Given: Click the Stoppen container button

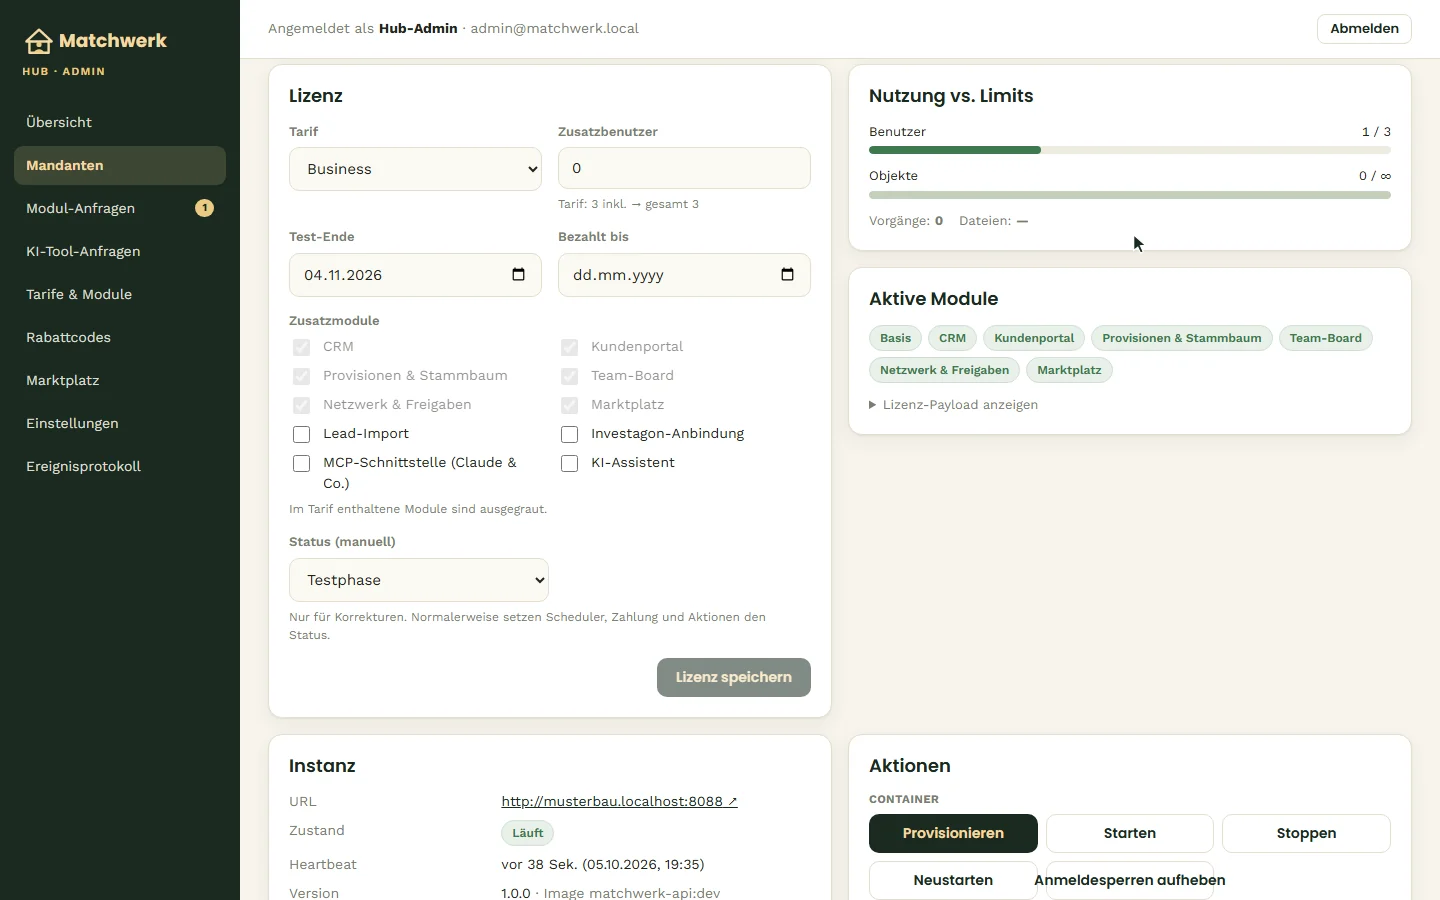Looking at the screenshot, I should click(x=1306, y=833).
